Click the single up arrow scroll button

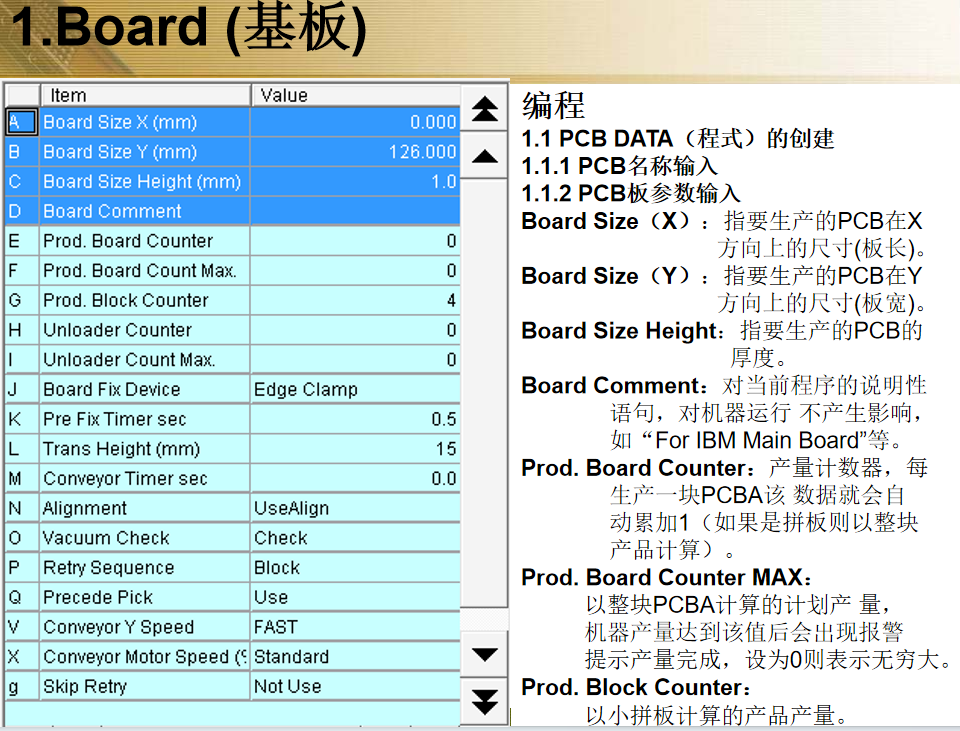point(485,156)
